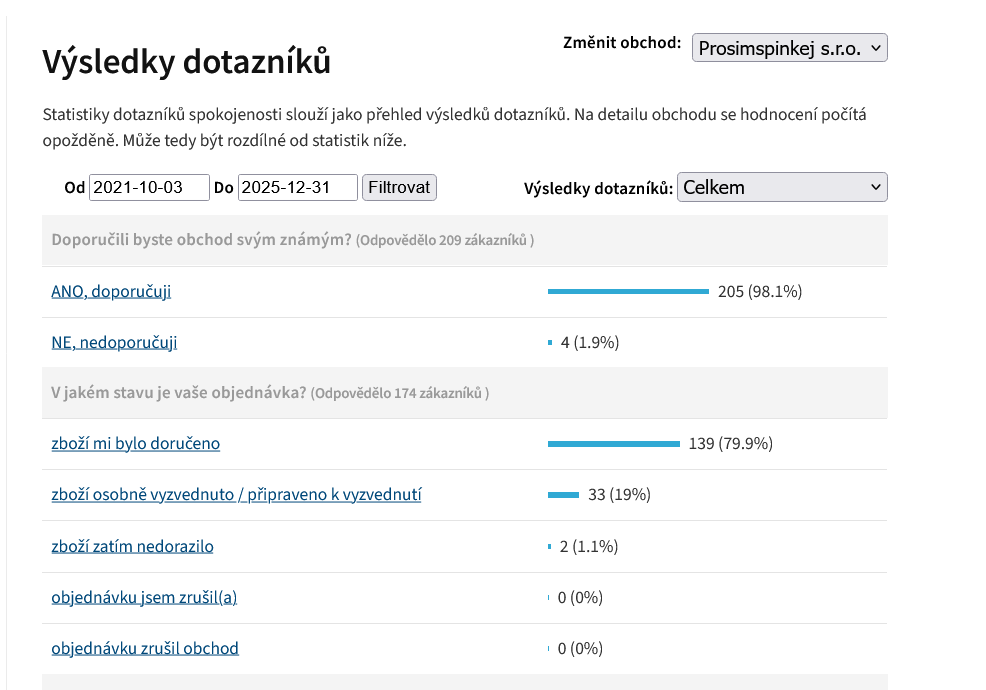Open the ANO, doporučuji link
The height and width of the screenshot is (690, 986).
click(x=111, y=291)
